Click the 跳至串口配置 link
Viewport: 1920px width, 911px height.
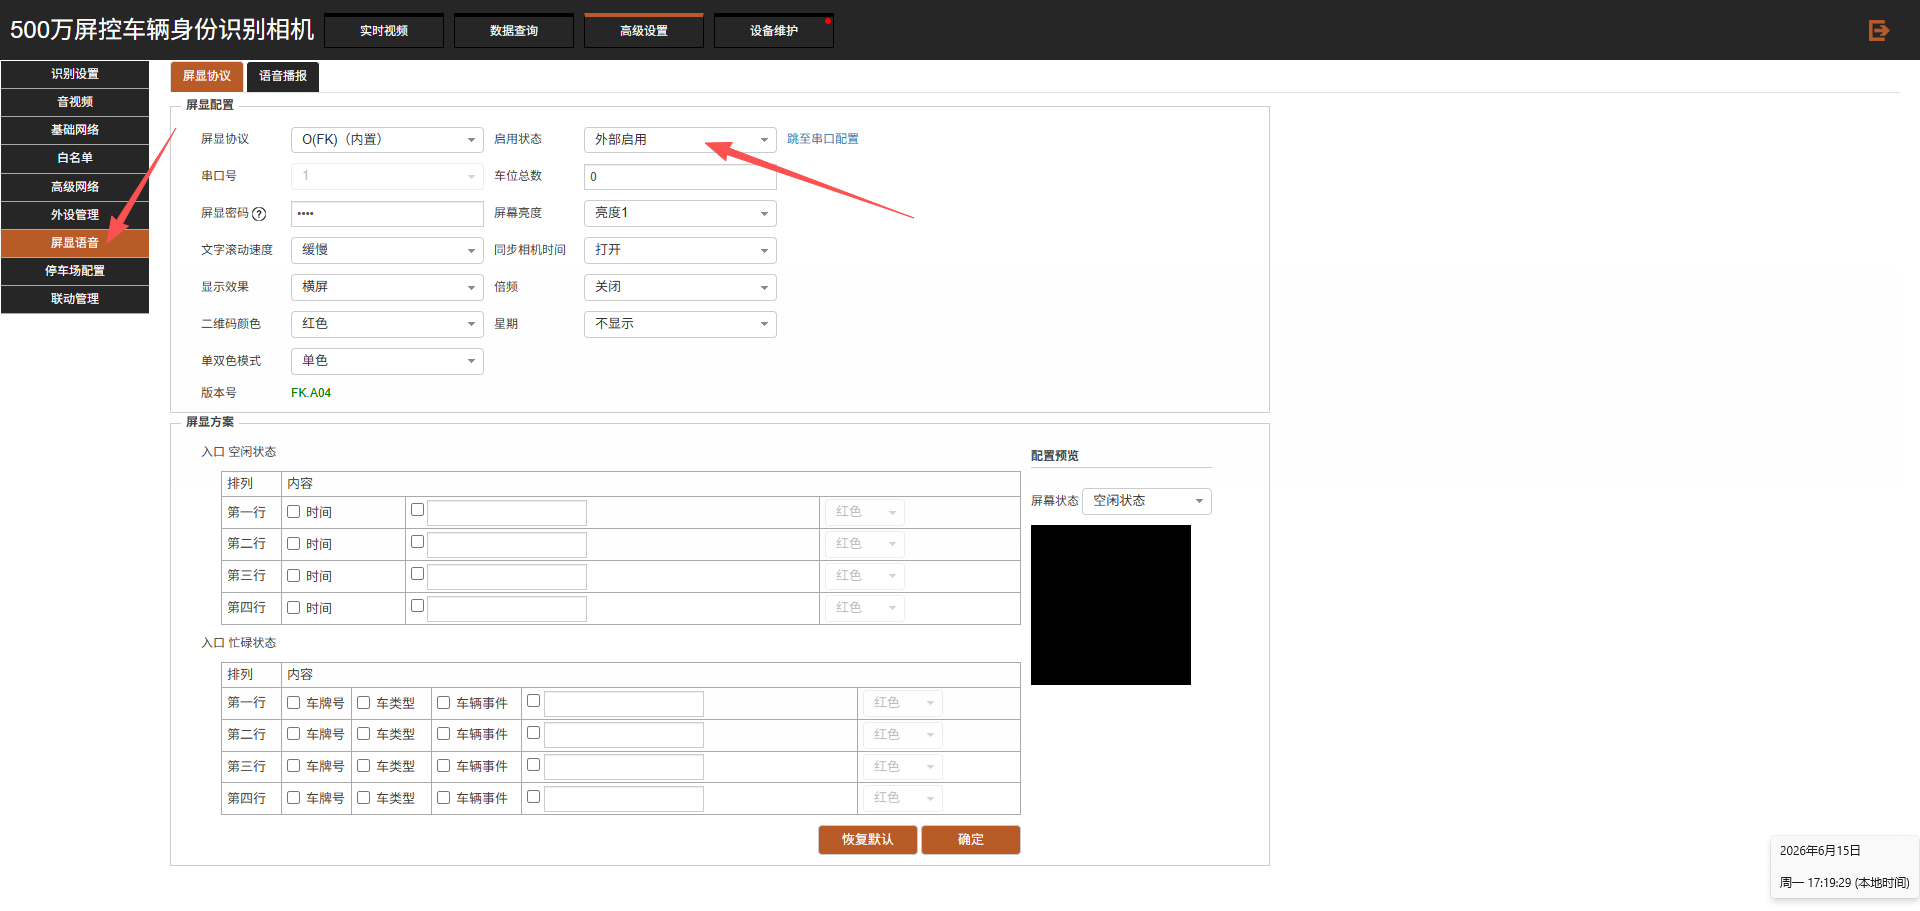823,139
